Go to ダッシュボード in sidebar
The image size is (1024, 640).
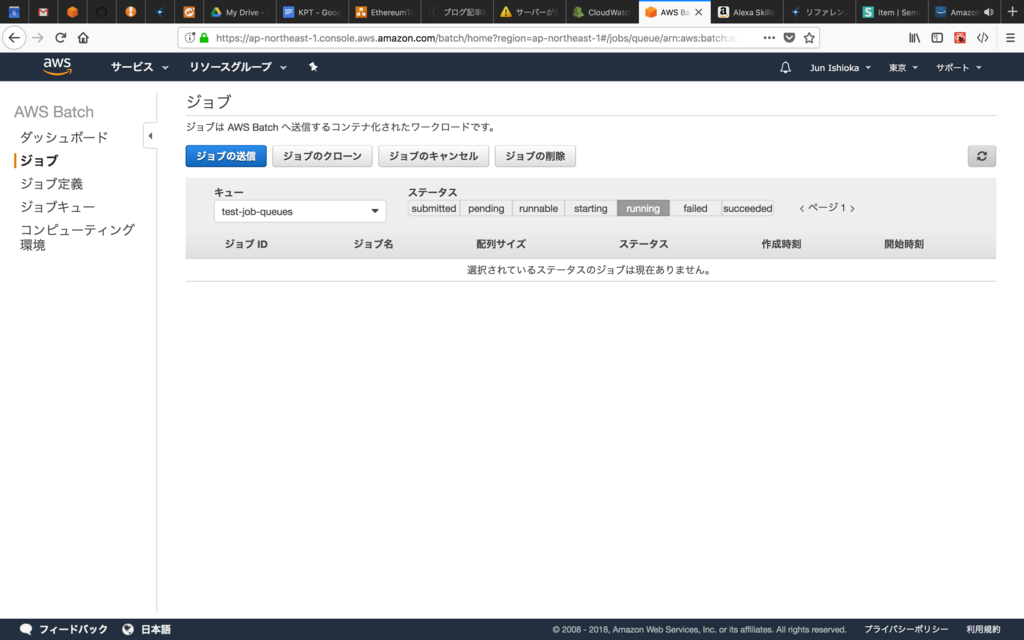click(64, 138)
